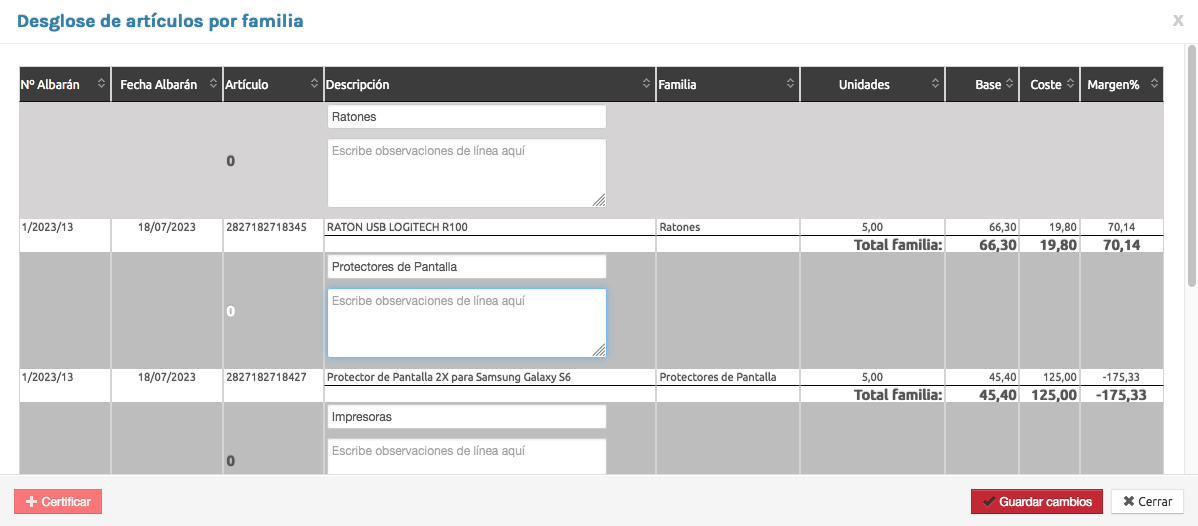Image resolution: width=1198 pixels, height=526 pixels.
Task: Edit Protectores de Pantalla name field
Action: click(x=466, y=267)
